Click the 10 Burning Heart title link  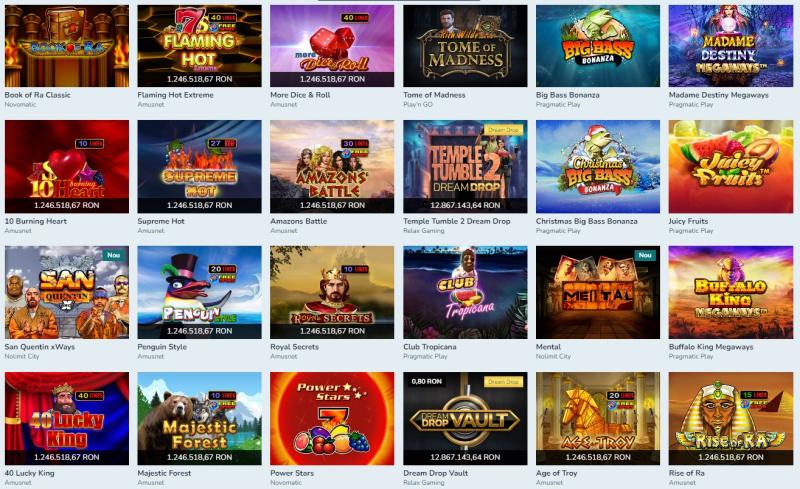(36, 221)
